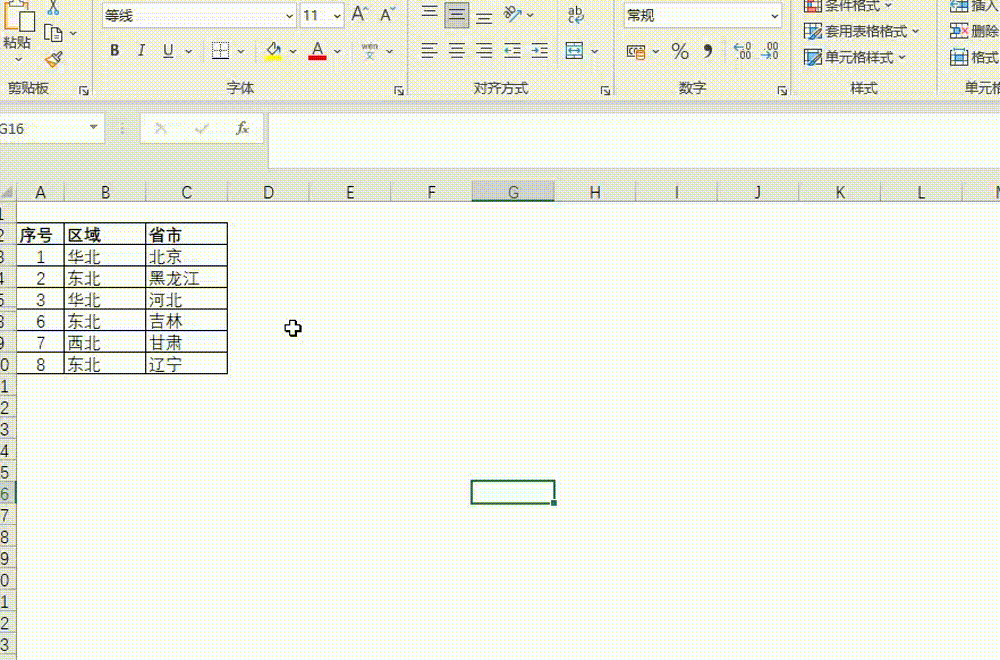Open fill color dropdown arrow
This screenshot has width=1000, height=660.
[293, 51]
